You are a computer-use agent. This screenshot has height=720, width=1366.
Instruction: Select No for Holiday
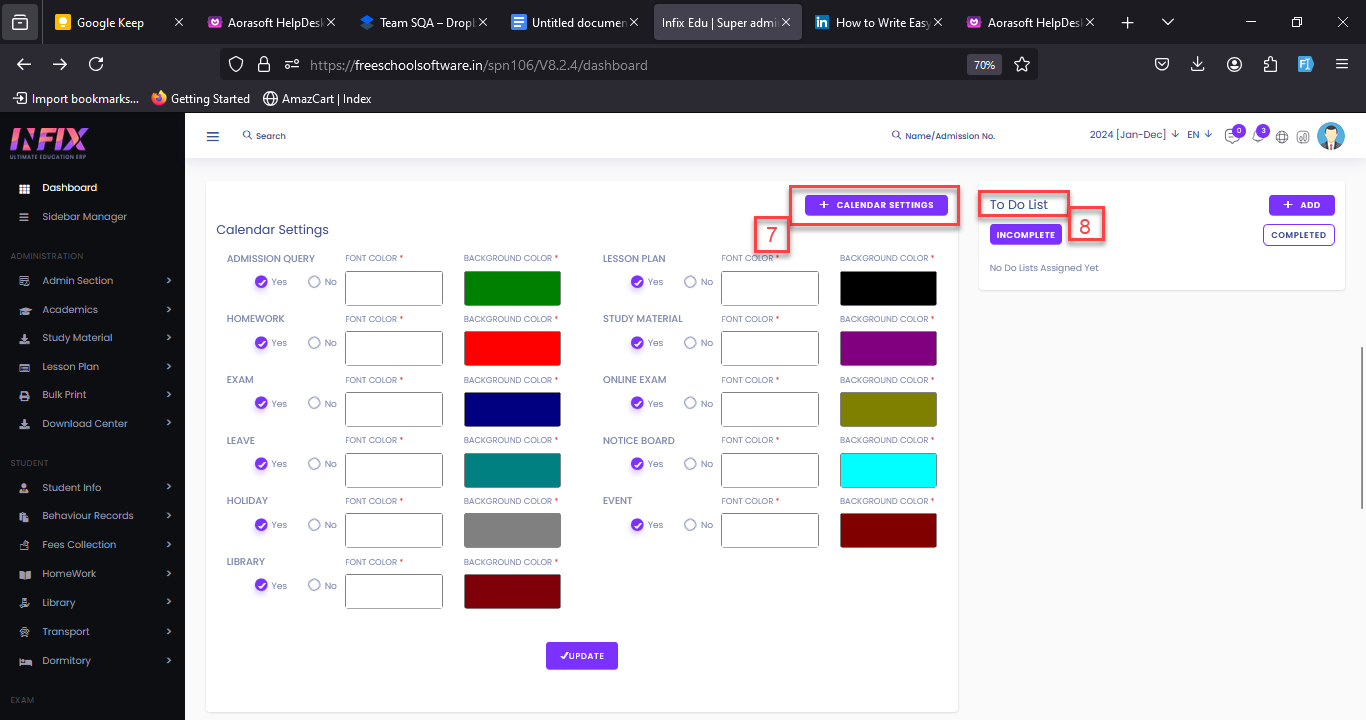click(314, 525)
